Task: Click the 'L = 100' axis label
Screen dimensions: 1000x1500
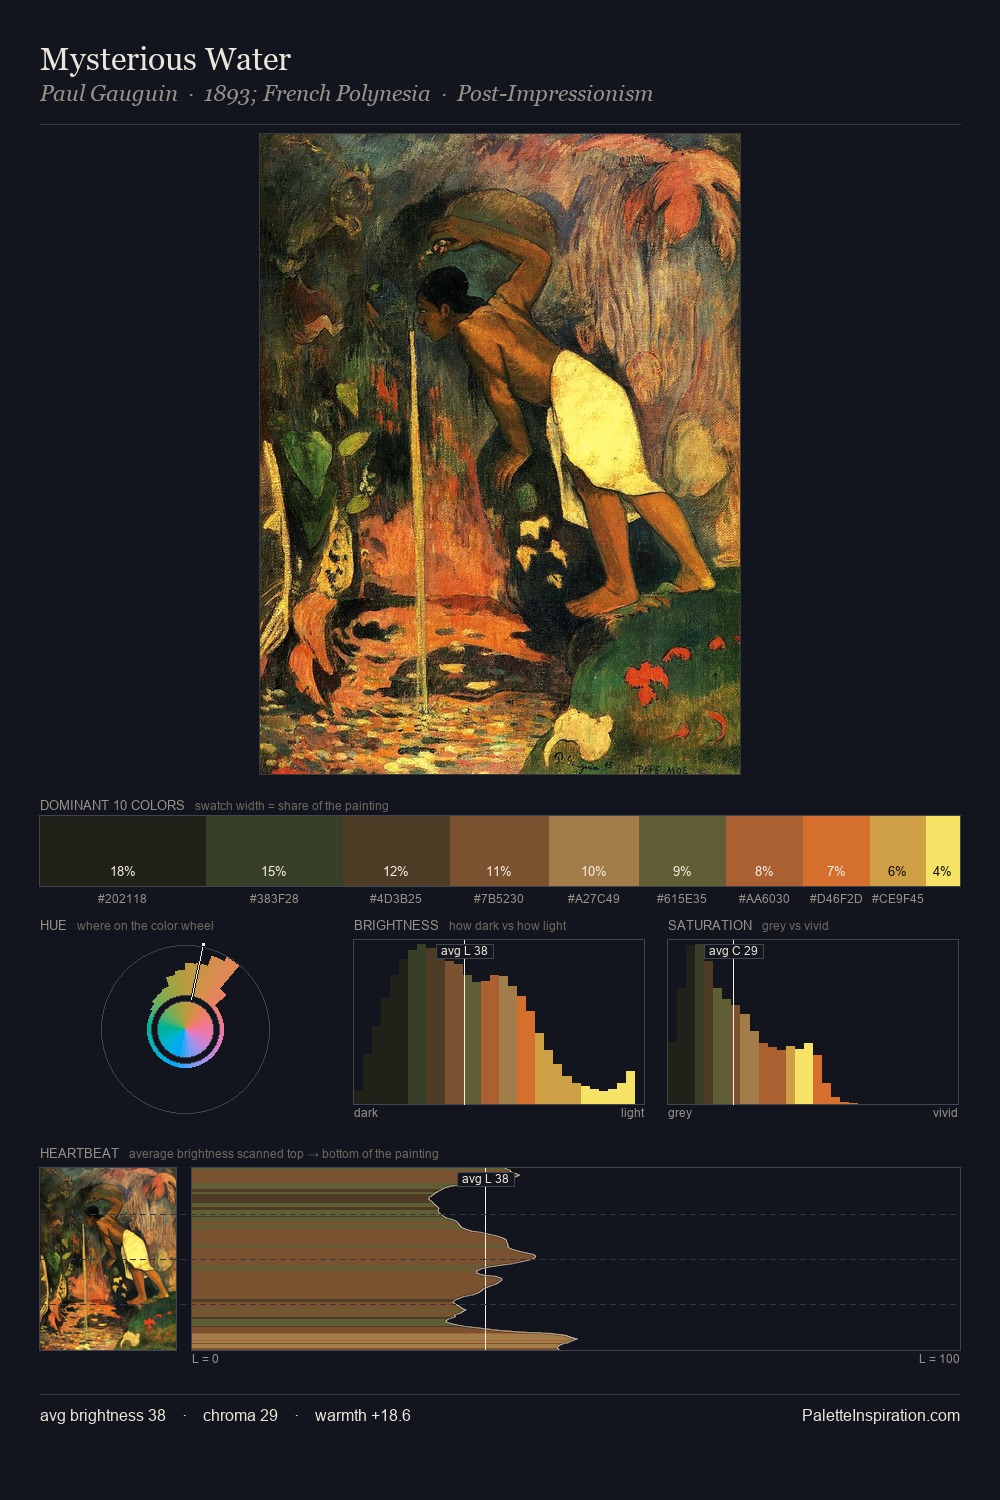Action: coord(939,1359)
